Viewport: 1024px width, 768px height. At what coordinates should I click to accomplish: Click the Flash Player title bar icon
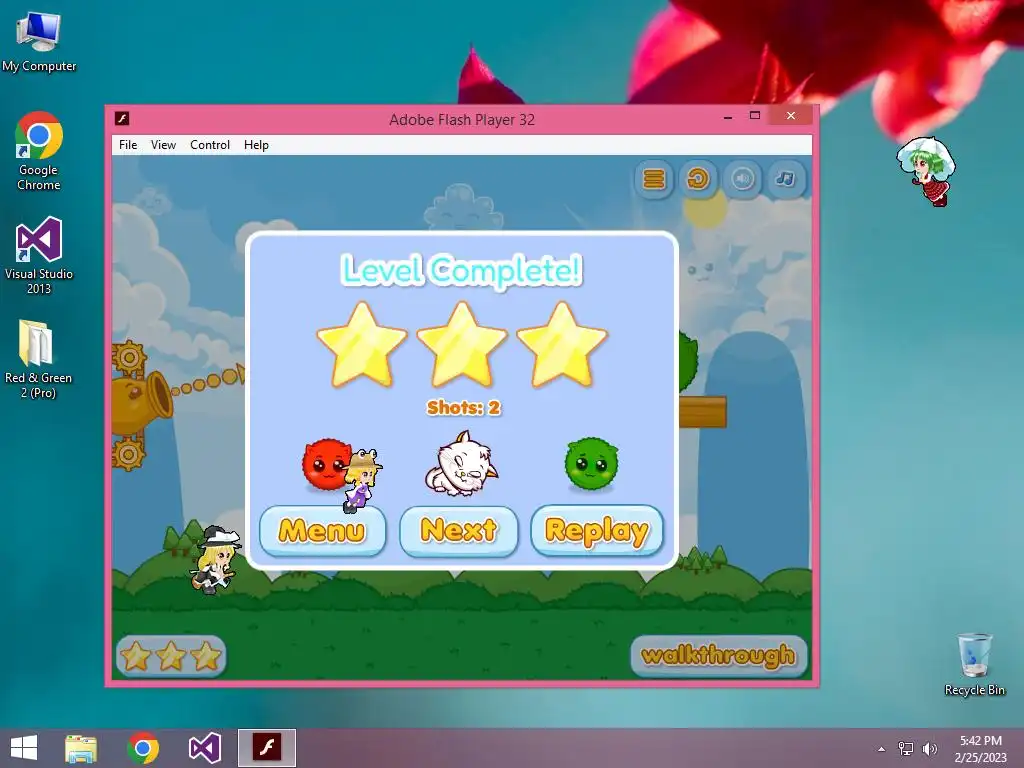122,118
